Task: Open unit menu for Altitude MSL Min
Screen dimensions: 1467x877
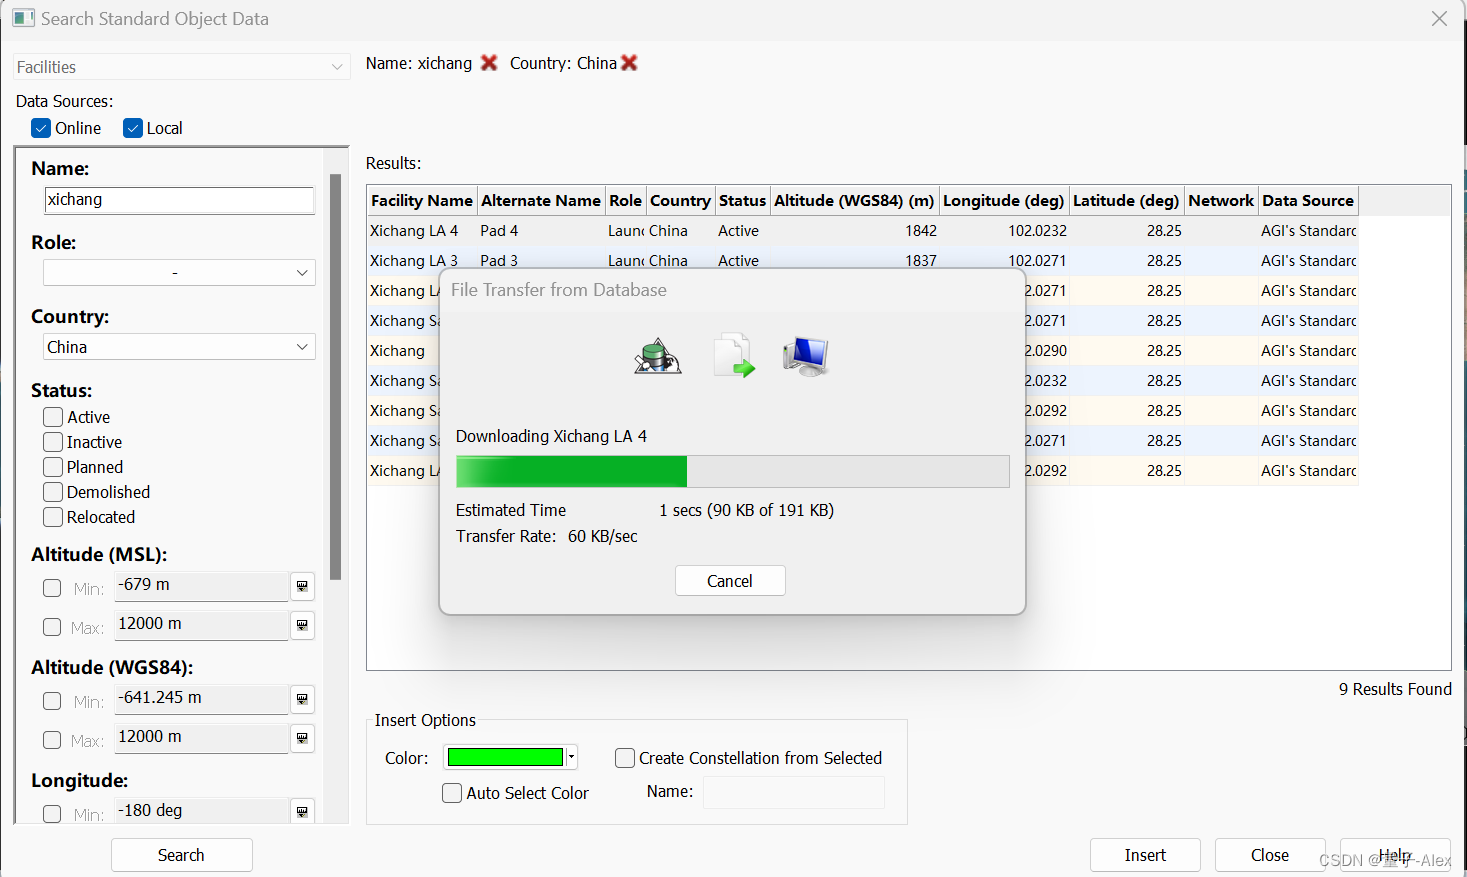Action: pos(302,586)
